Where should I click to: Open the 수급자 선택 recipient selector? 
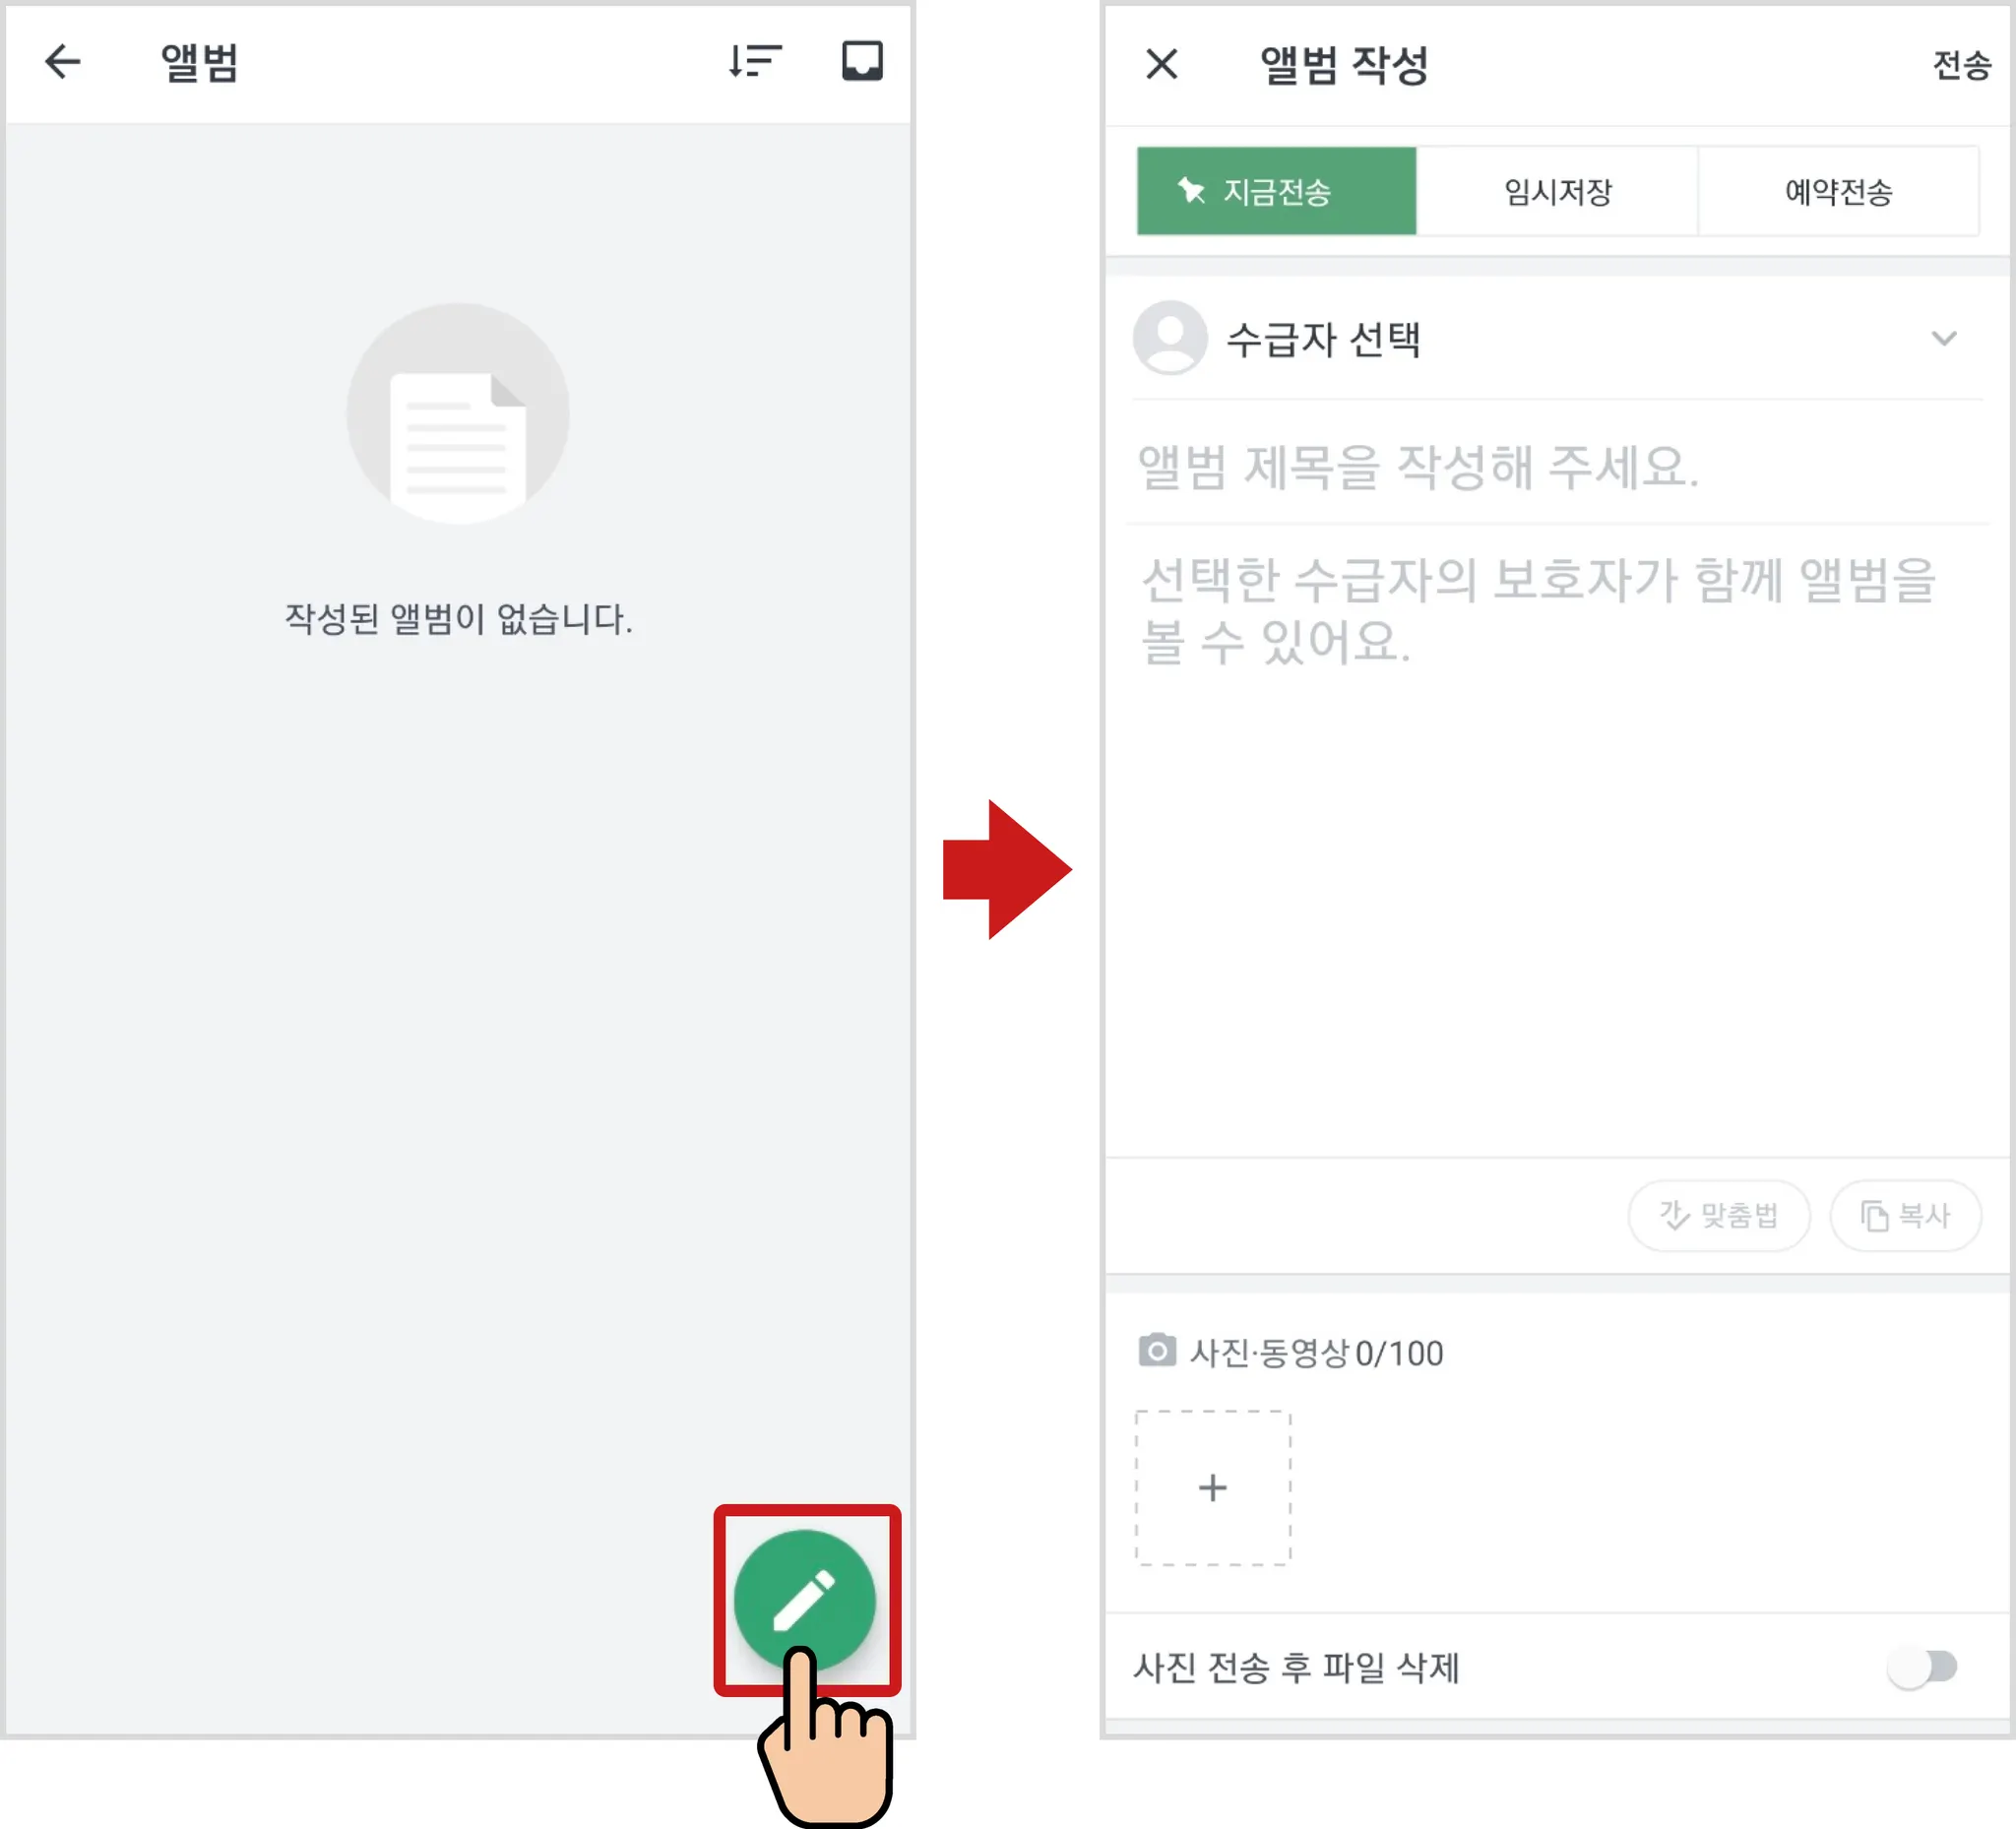[1322, 340]
